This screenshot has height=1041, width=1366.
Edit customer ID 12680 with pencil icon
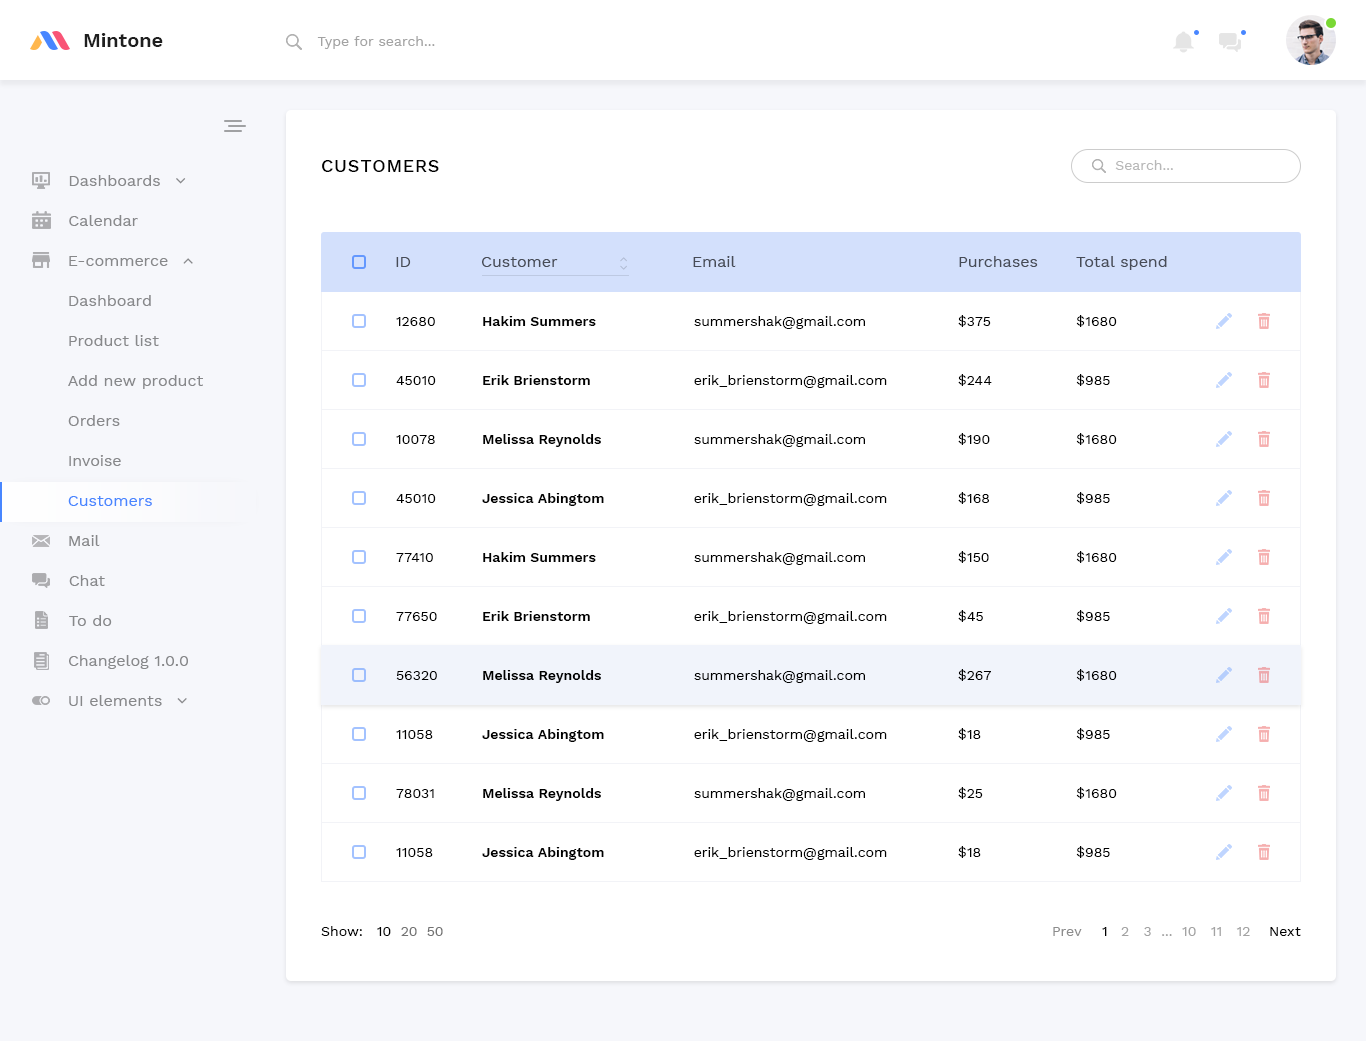pos(1224,321)
